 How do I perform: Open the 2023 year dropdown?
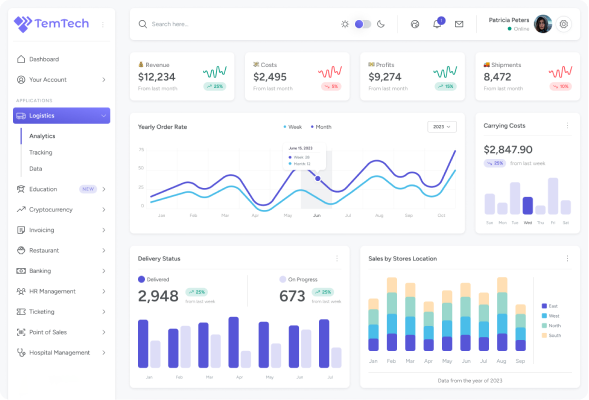pyautogui.click(x=442, y=127)
